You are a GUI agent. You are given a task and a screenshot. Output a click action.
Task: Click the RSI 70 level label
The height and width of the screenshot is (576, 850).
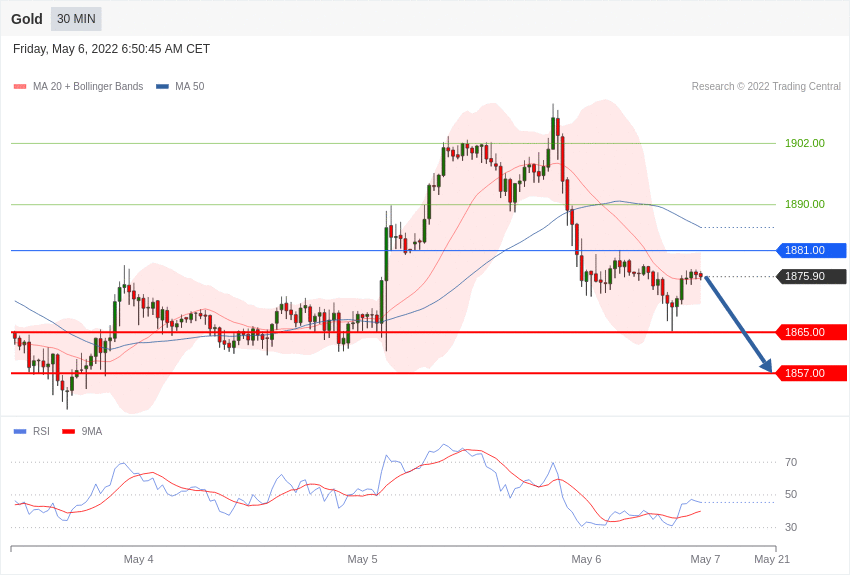click(x=791, y=462)
